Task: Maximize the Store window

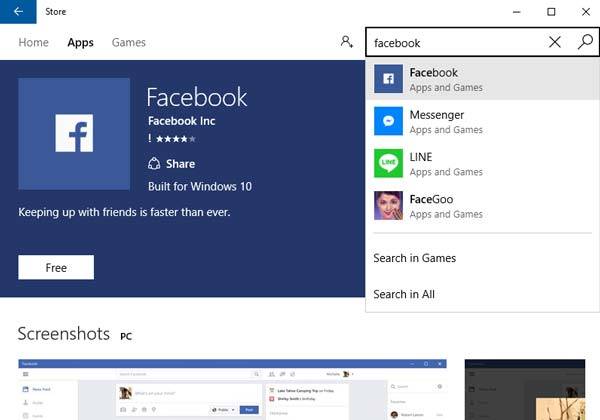Action: [551, 12]
